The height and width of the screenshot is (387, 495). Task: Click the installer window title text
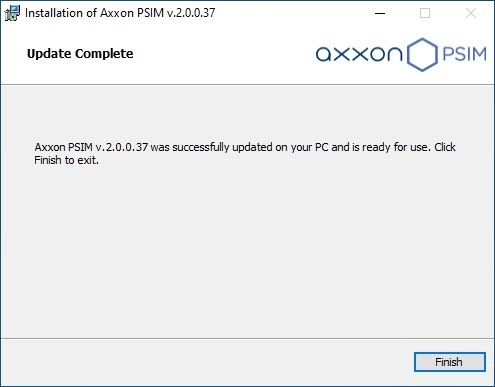click(120, 13)
